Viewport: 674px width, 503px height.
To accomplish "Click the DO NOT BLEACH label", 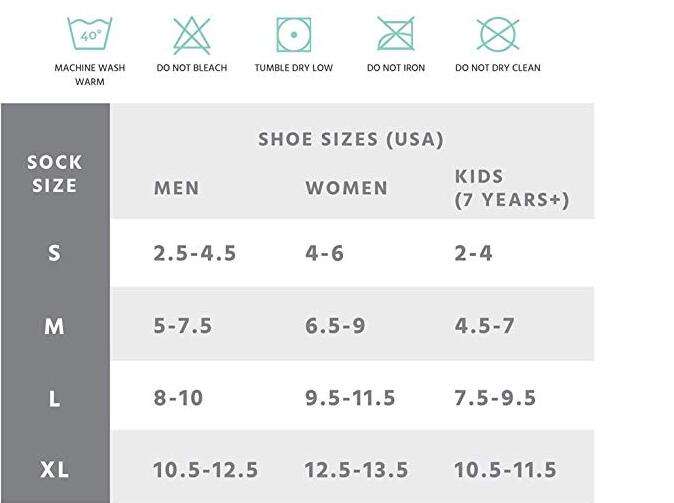I will click(x=192, y=68).
